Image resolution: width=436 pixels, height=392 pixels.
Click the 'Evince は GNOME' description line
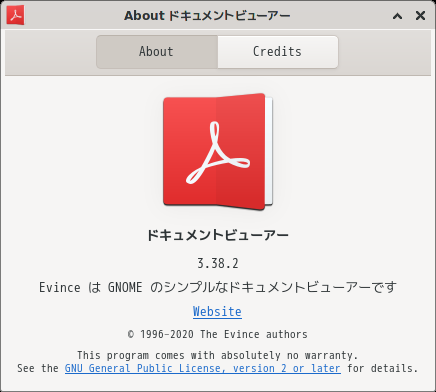coord(218,287)
